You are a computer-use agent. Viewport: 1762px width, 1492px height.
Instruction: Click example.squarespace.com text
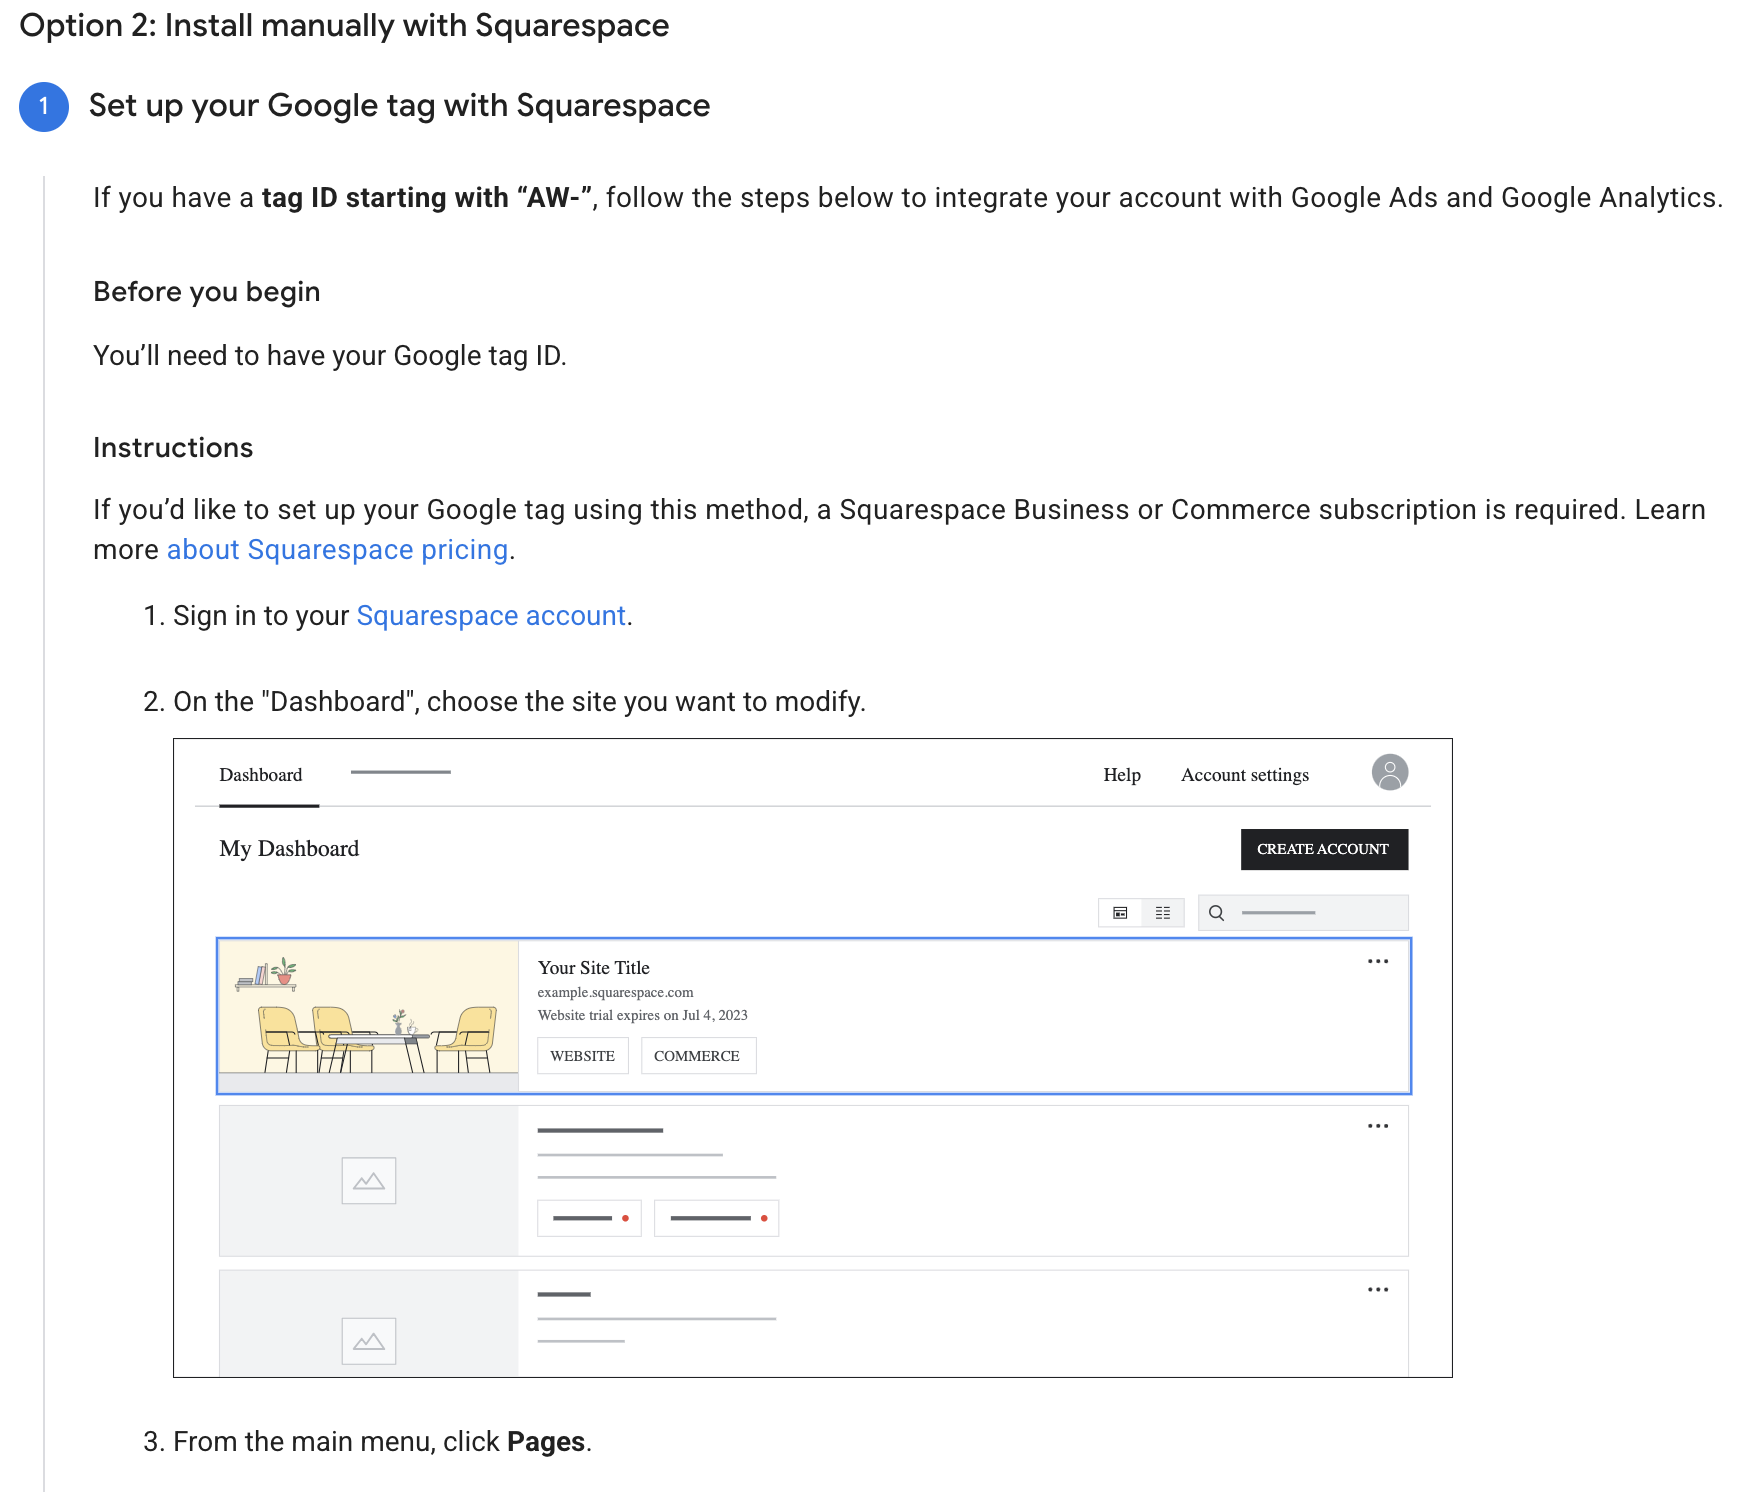pyautogui.click(x=615, y=993)
